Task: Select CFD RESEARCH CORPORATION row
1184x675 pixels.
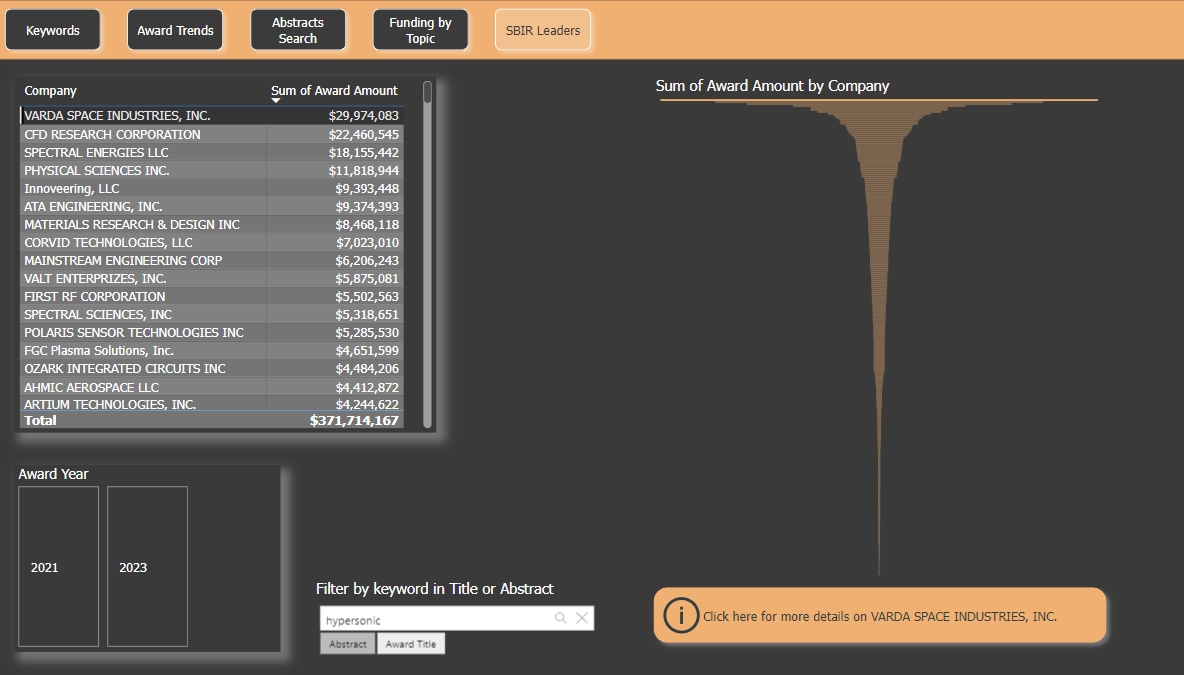Action: tap(211, 134)
